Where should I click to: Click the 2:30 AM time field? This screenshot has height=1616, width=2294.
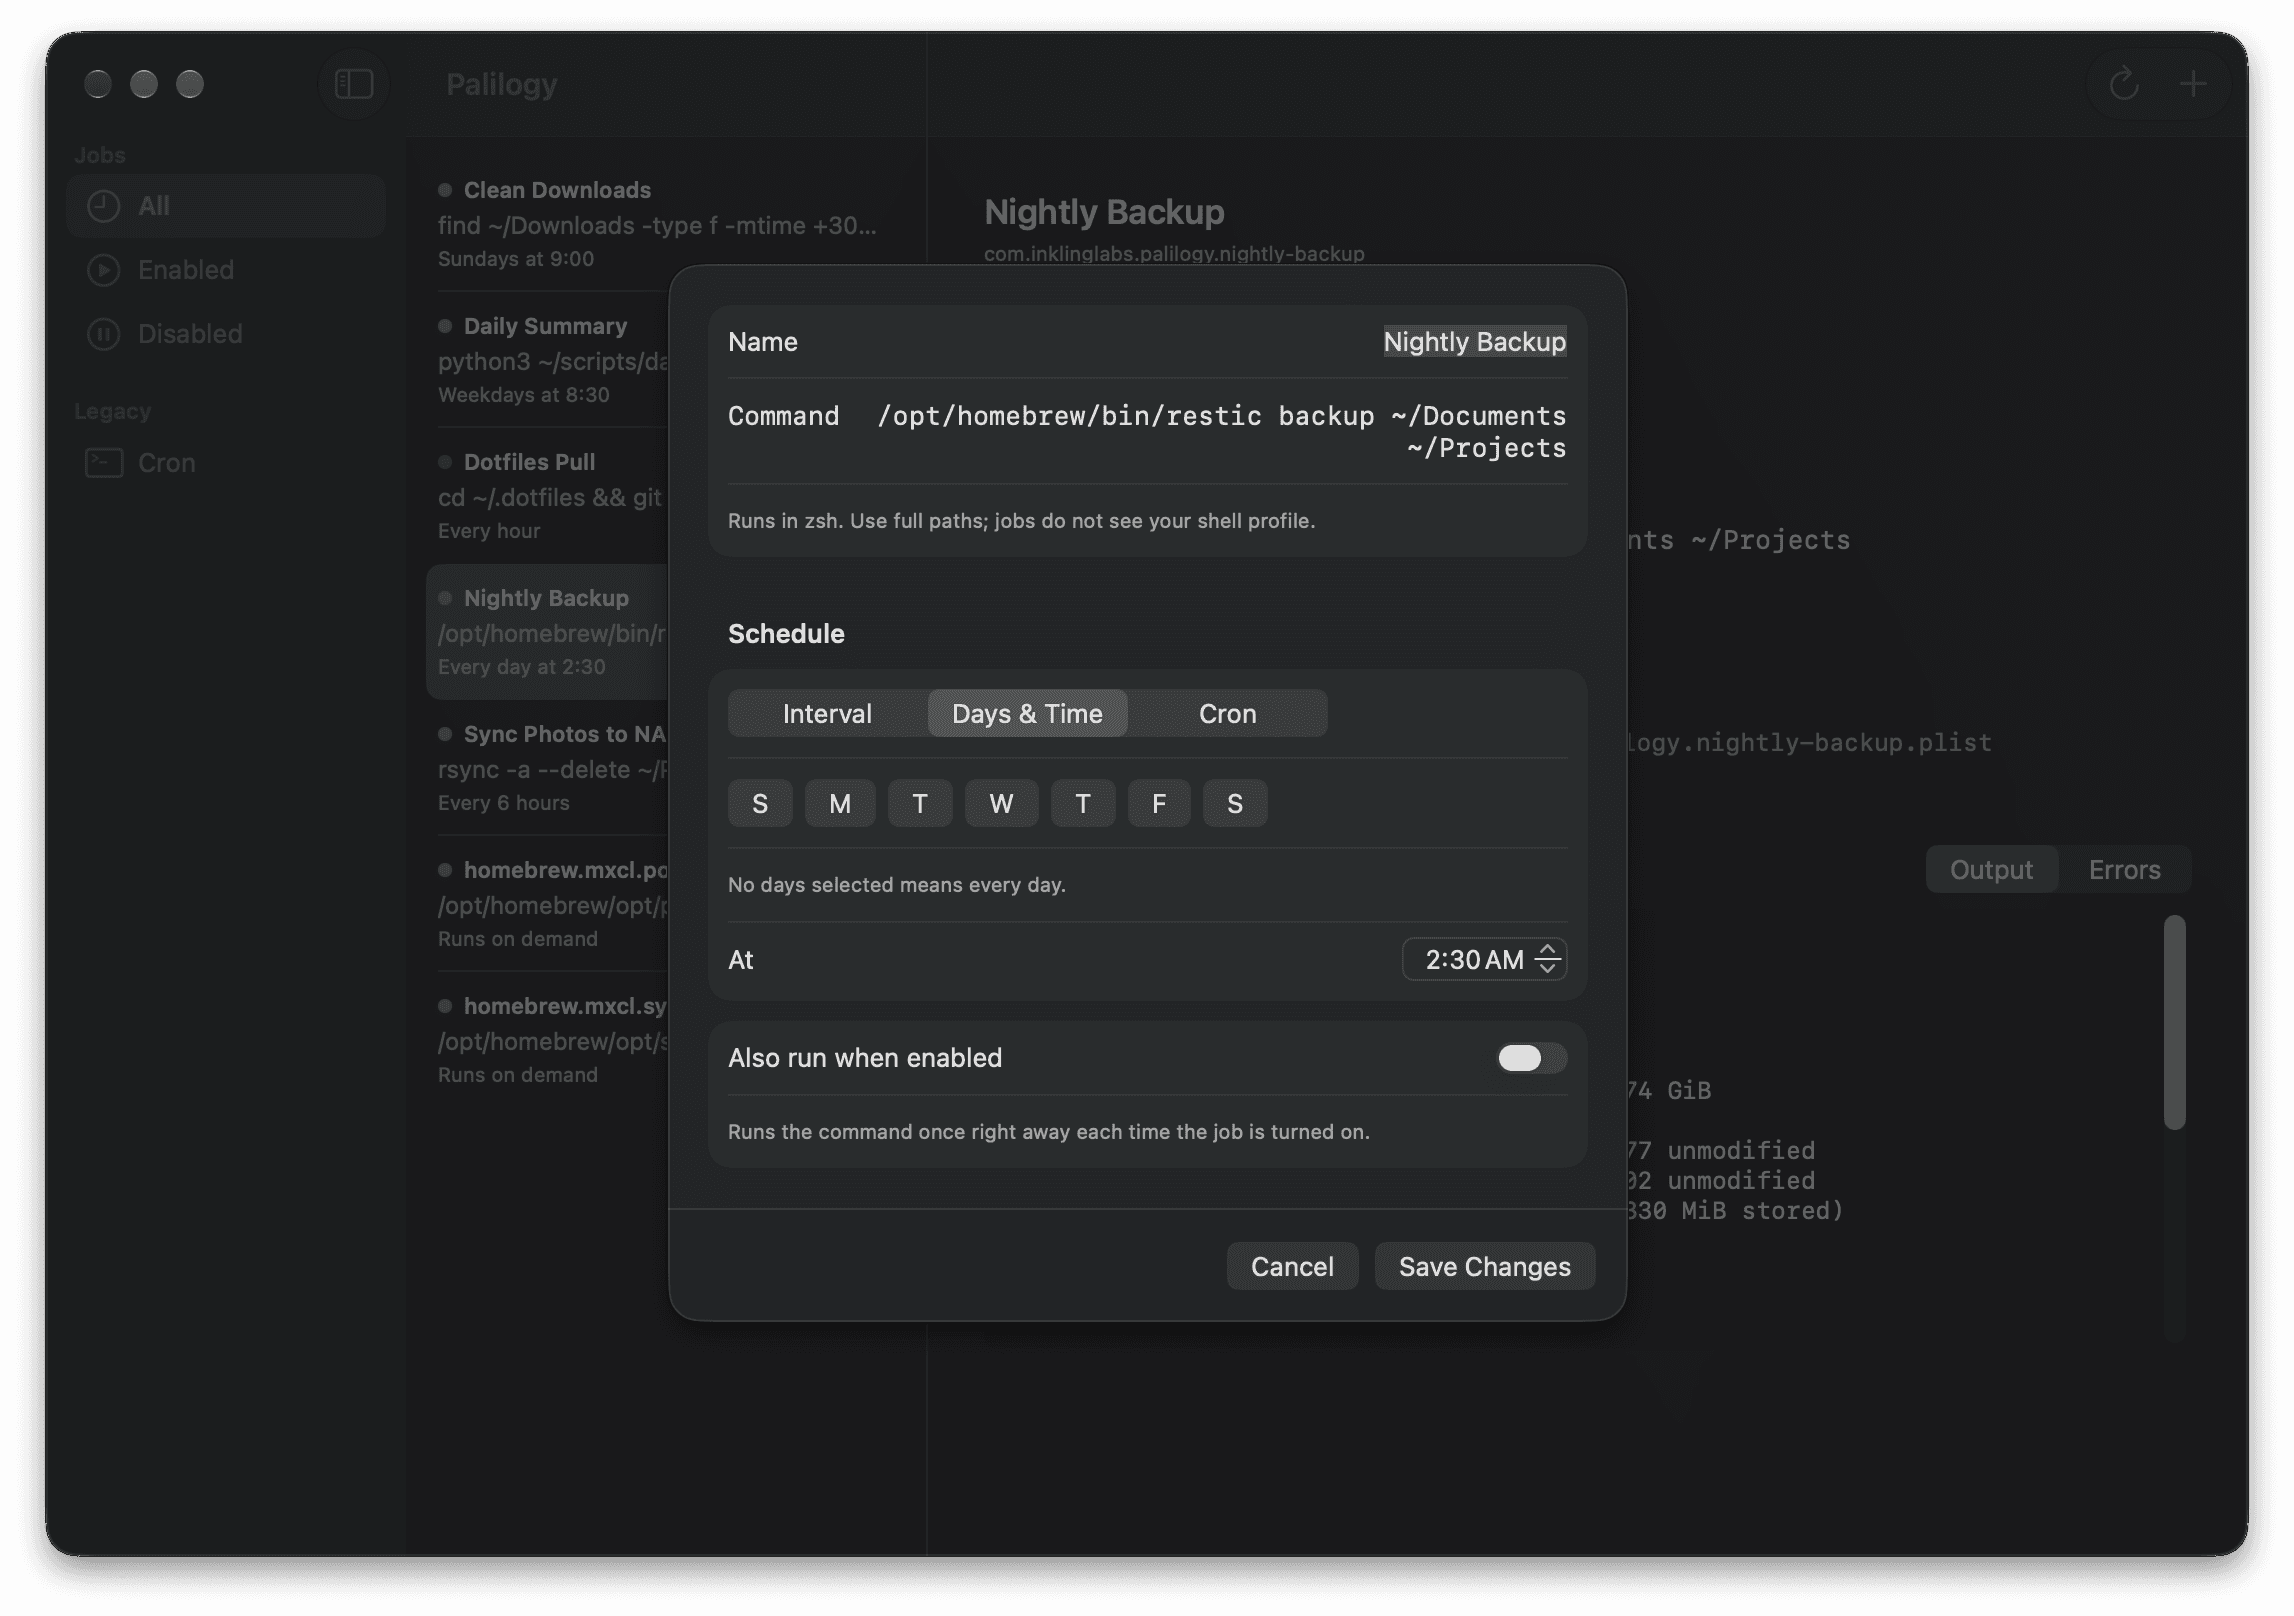point(1484,960)
